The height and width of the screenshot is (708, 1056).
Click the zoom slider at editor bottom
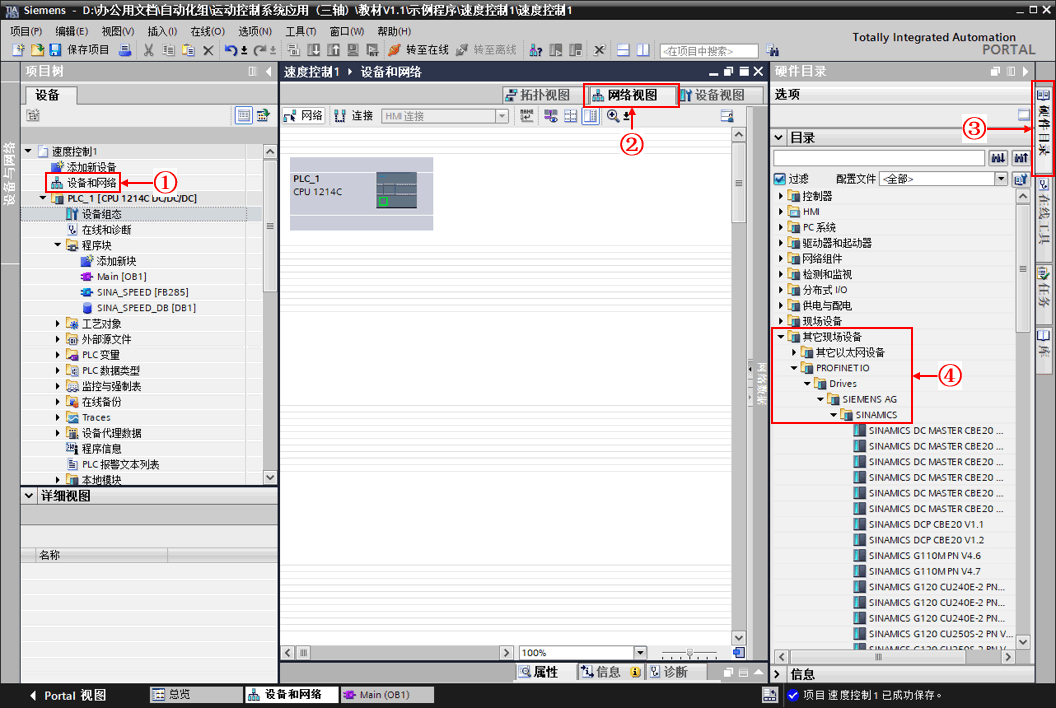pos(689,653)
